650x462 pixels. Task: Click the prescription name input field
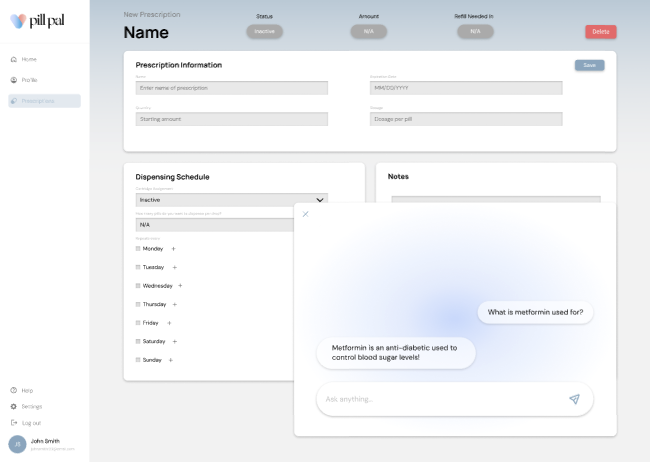tap(231, 88)
